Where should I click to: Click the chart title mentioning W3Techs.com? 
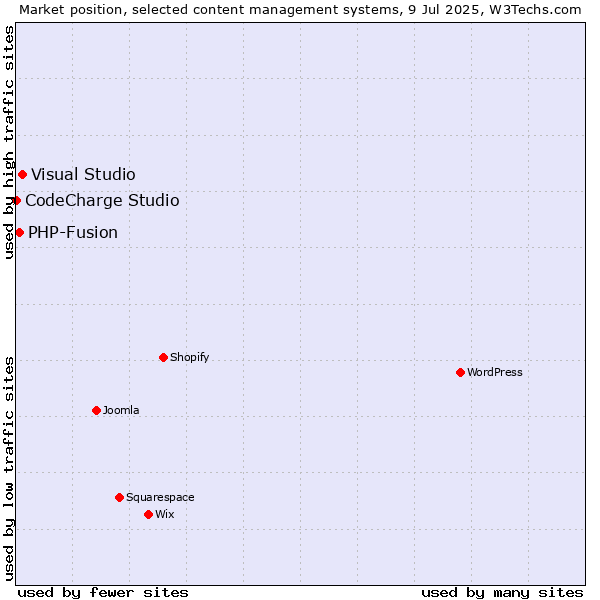coord(300,10)
